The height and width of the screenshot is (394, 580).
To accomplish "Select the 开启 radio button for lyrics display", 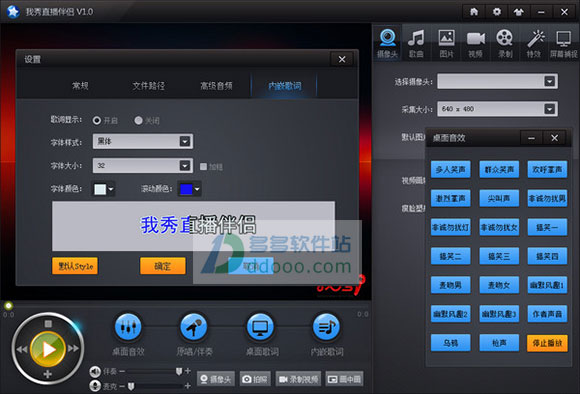I will pos(97,121).
